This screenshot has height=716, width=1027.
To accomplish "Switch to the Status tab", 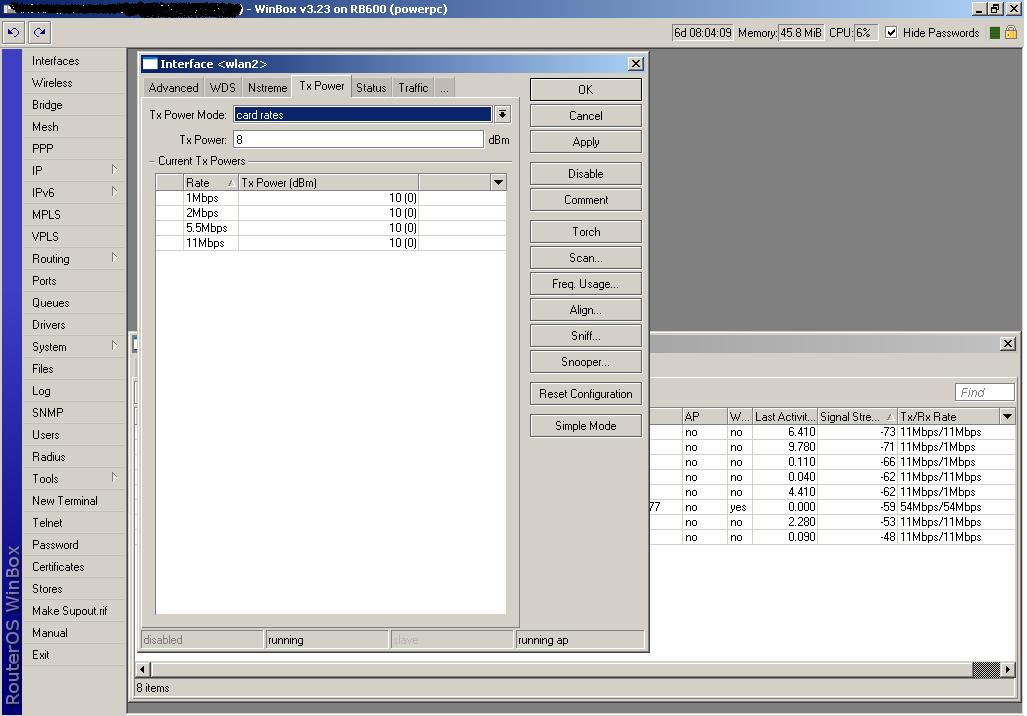I will click(x=370, y=88).
